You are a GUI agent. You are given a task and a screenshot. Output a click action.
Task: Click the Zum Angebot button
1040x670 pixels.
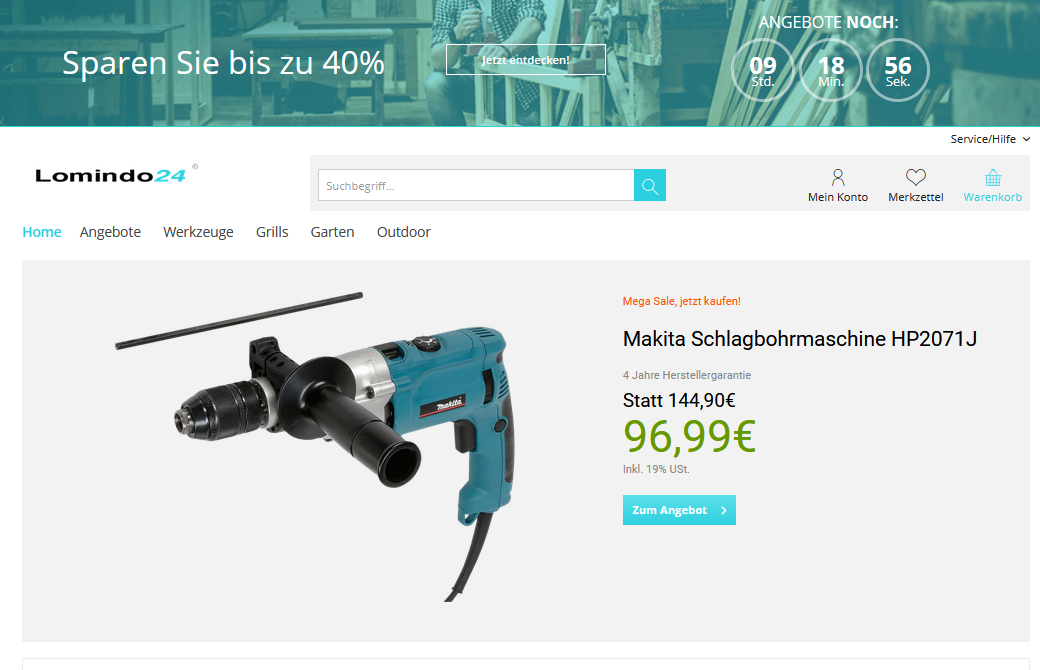pyautogui.click(x=679, y=510)
